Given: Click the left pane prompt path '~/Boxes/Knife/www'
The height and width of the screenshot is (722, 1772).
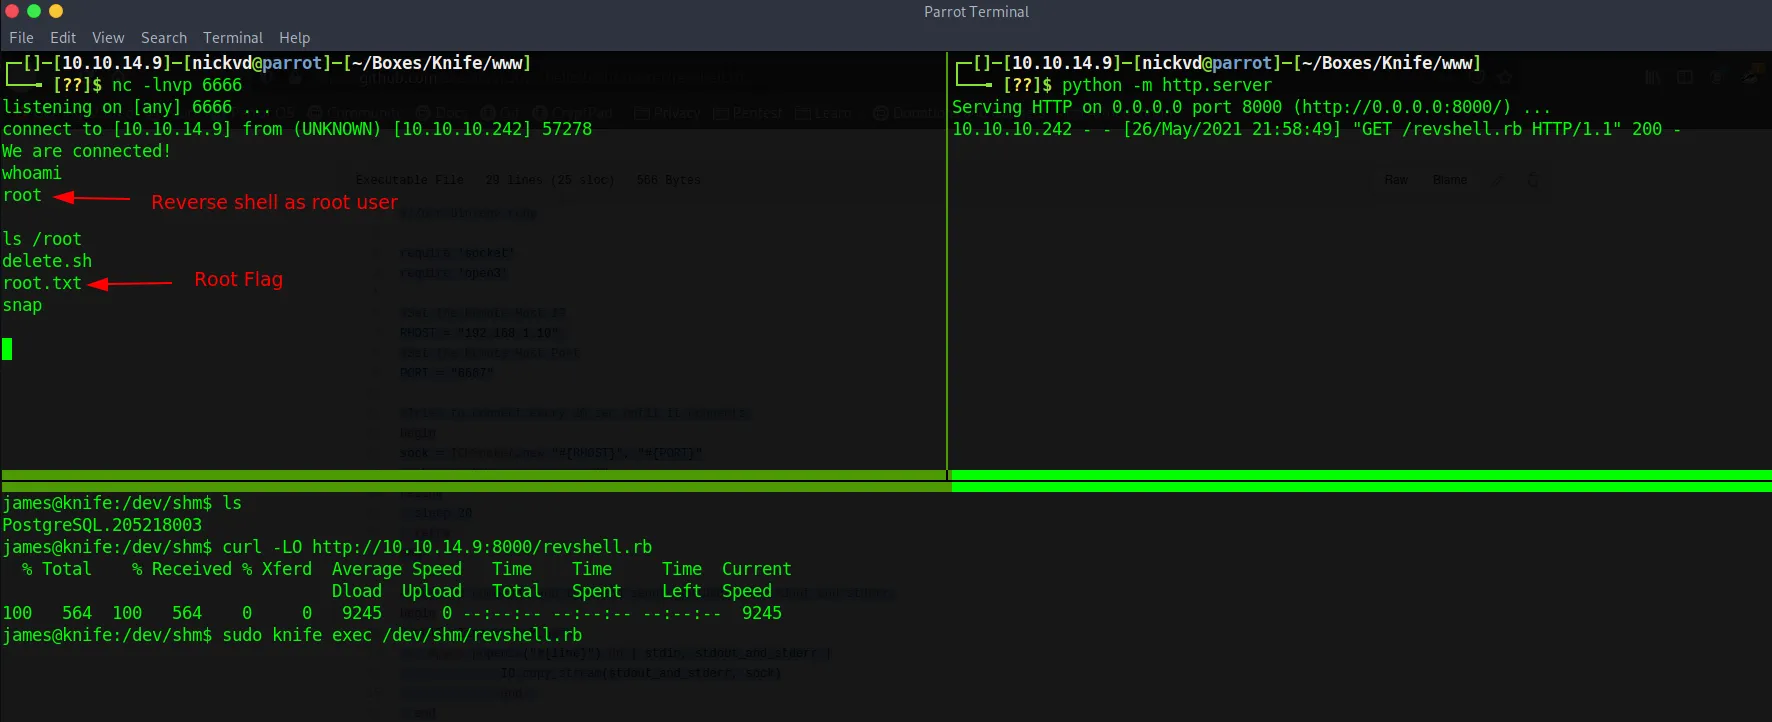Looking at the screenshot, I should click(x=437, y=63).
